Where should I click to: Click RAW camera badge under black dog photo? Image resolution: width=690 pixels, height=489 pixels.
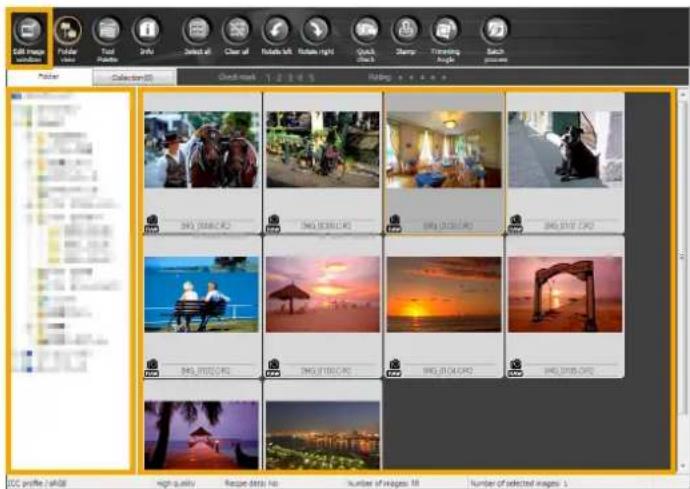(x=515, y=224)
